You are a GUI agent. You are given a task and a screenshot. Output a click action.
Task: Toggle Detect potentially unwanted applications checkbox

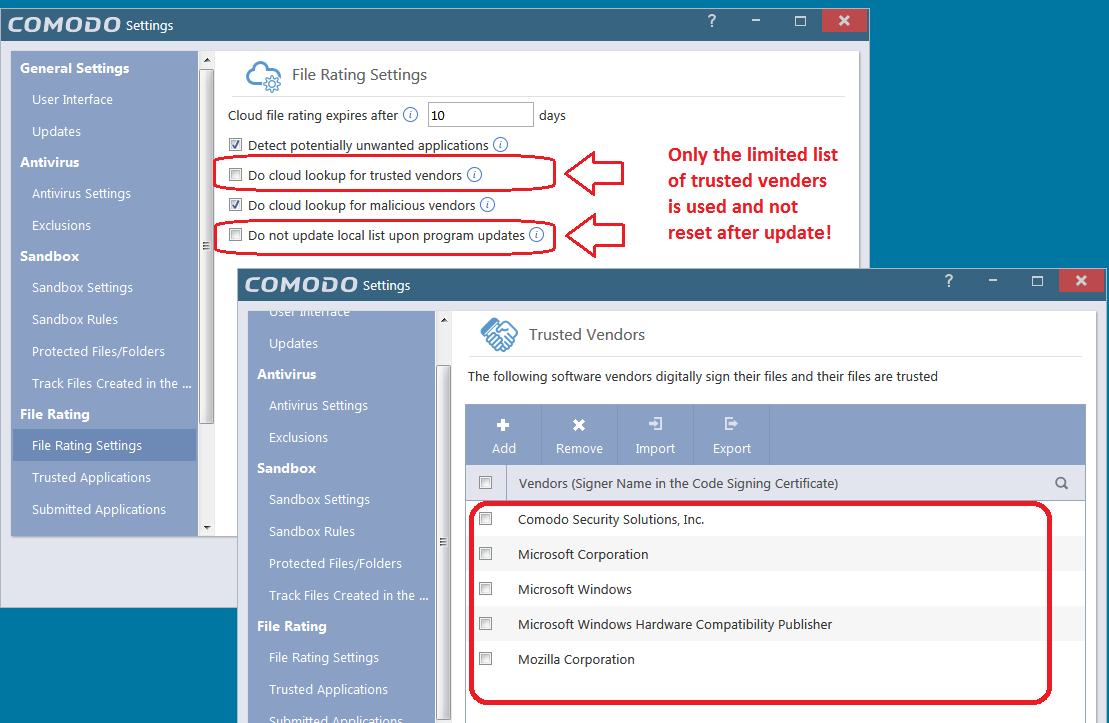coord(236,144)
